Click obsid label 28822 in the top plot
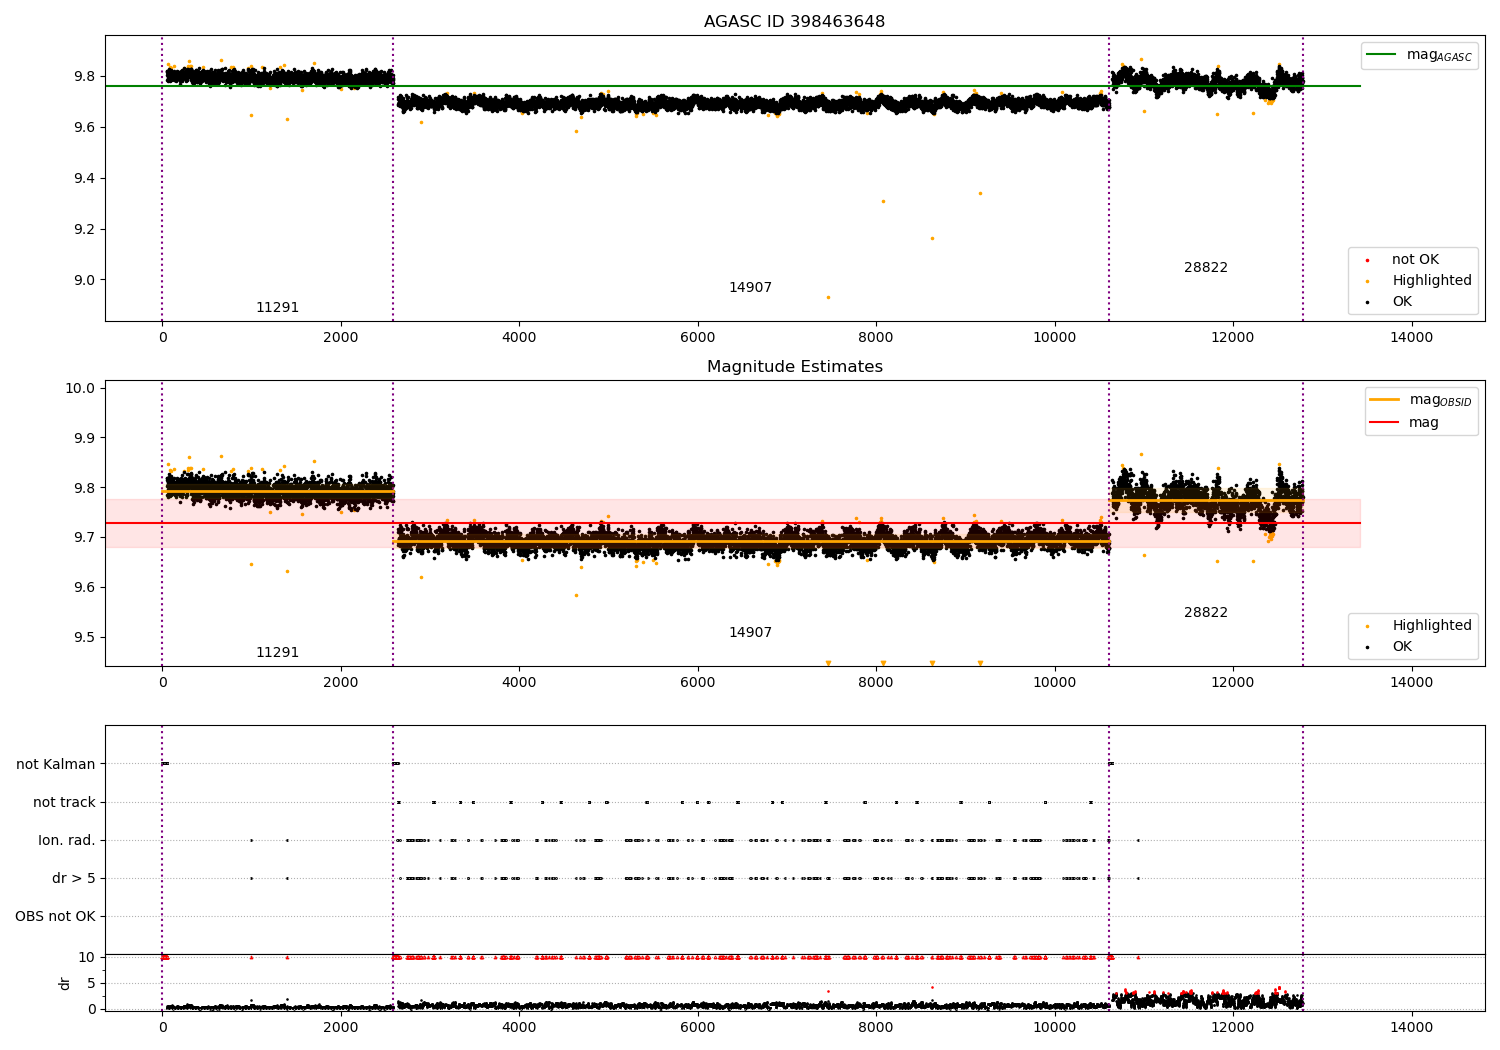This screenshot has width=1500, height=1050. [1205, 268]
